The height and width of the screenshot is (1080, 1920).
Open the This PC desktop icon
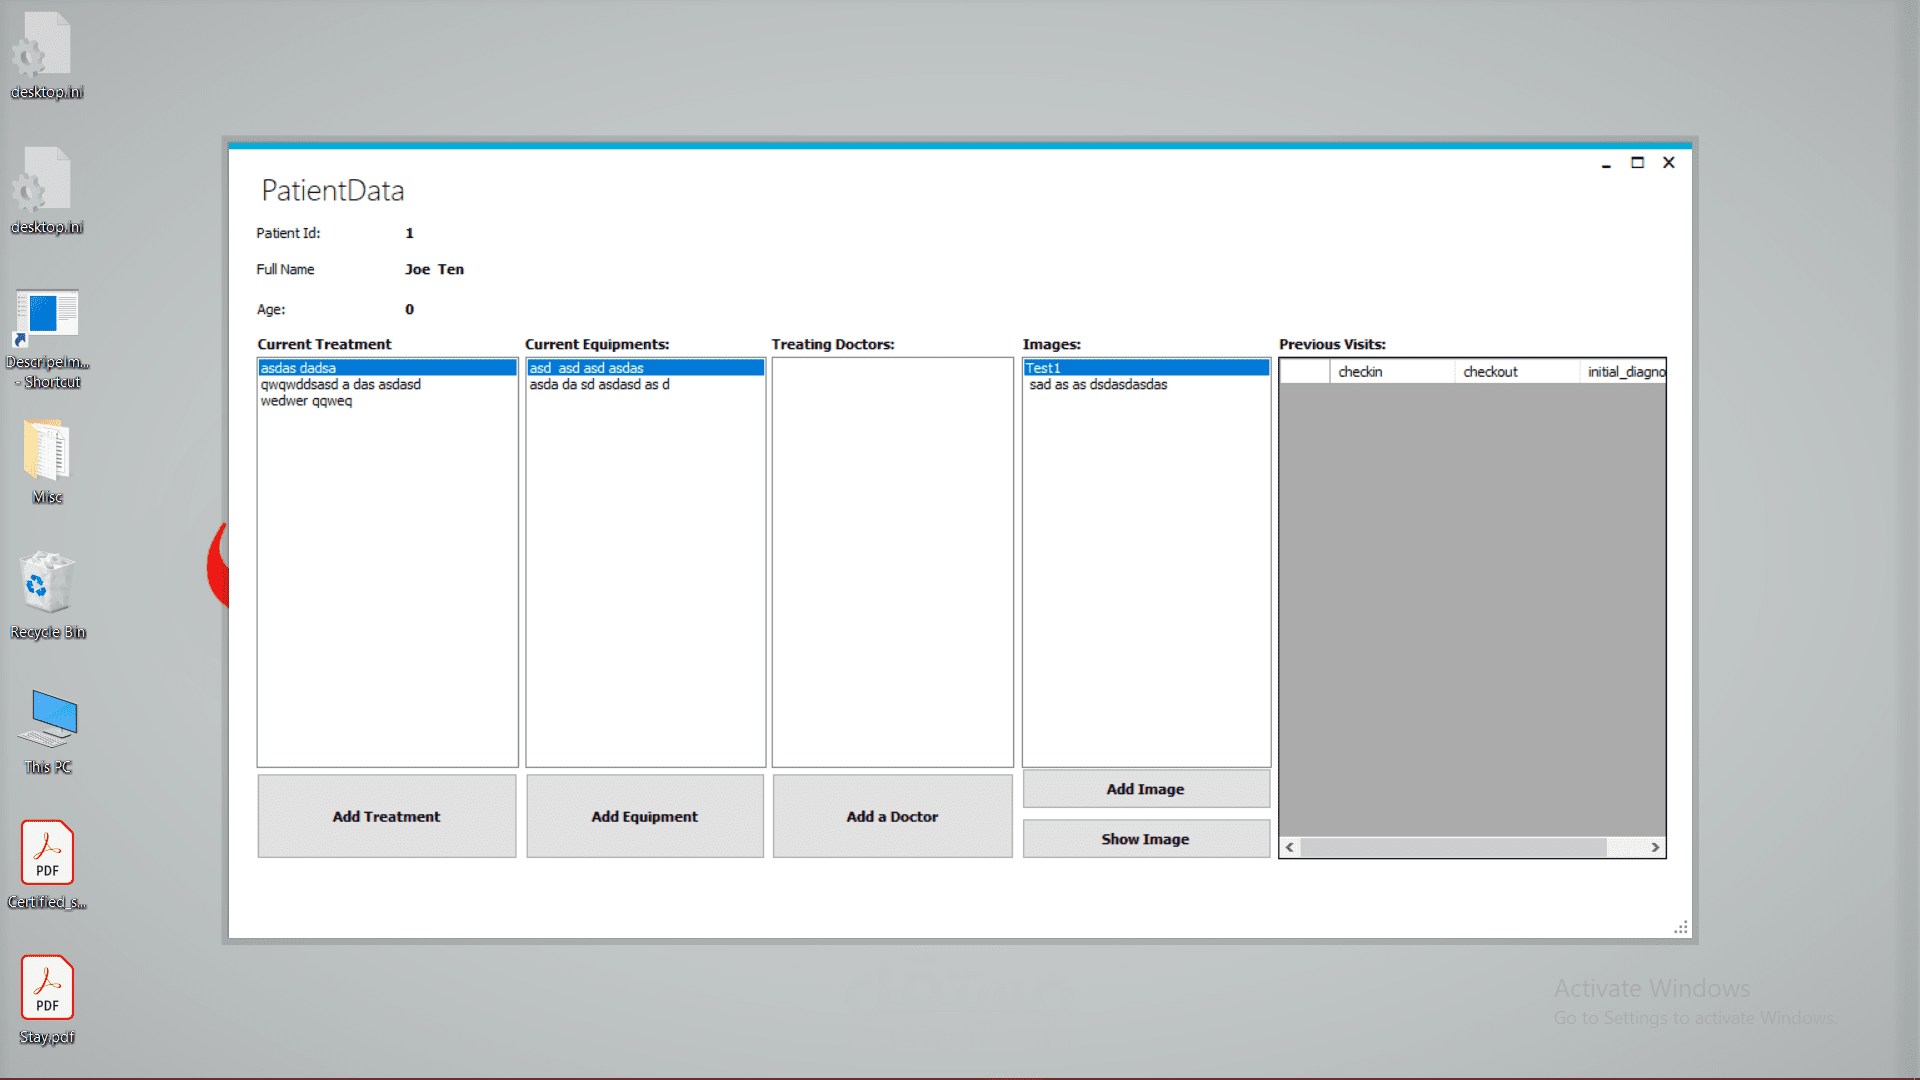(48, 720)
